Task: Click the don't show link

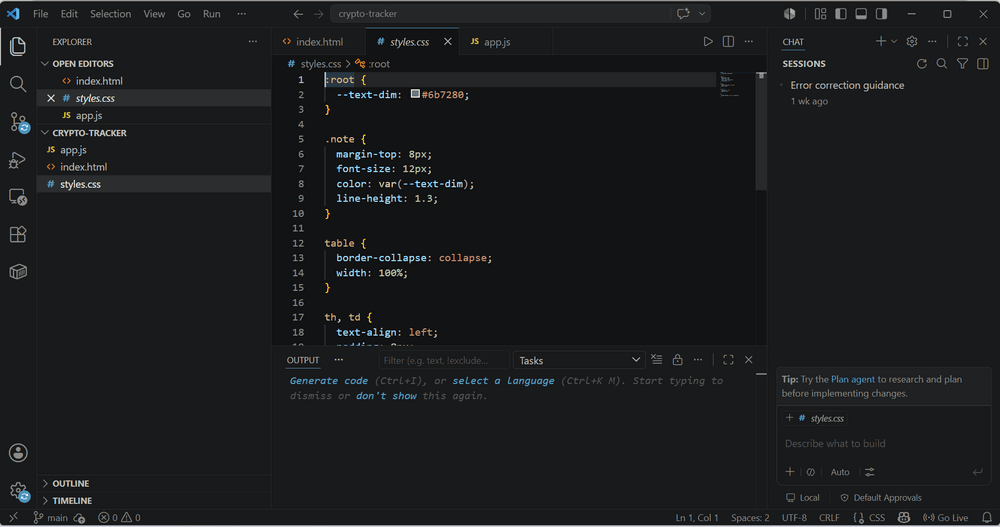Action: click(386, 396)
